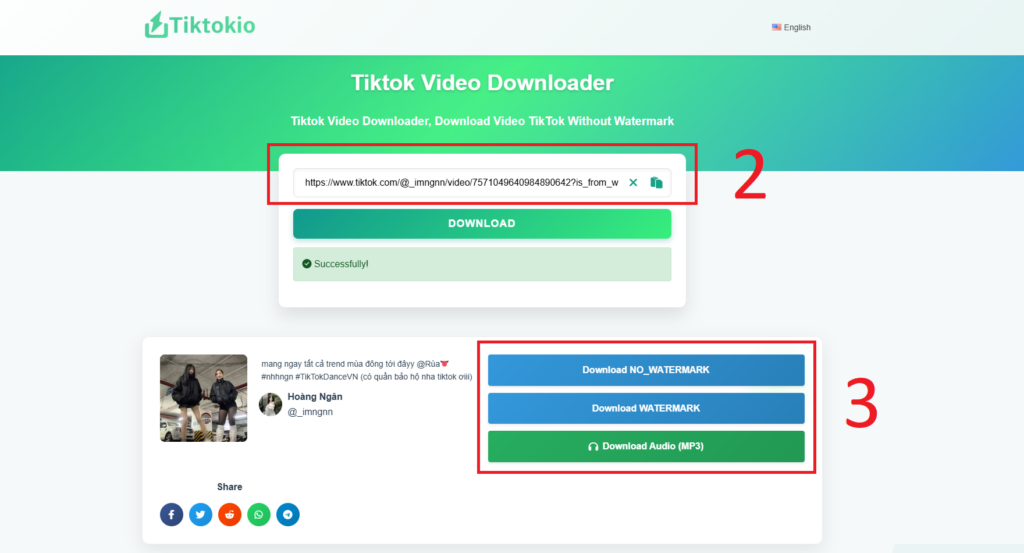
Task: Click the checkmark icon beside Successfully
Action: tap(306, 264)
